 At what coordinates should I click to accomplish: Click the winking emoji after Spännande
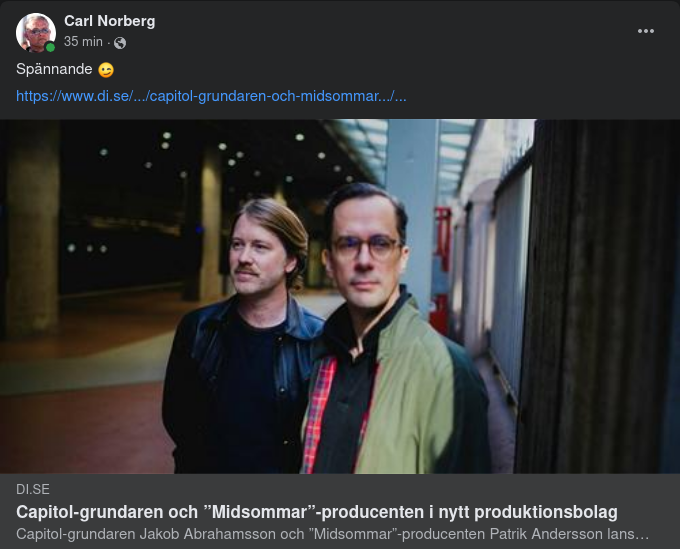[106, 70]
